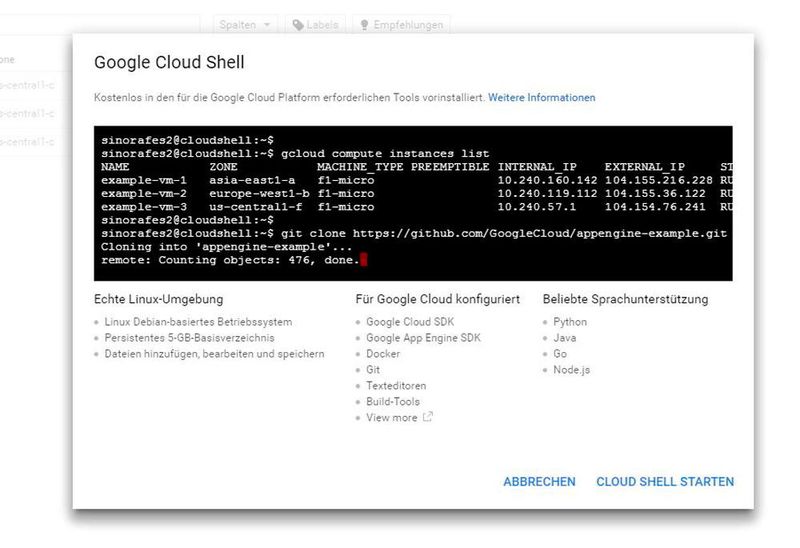
Task: Click the red terminal cursor block
Action: pyautogui.click(x=364, y=260)
